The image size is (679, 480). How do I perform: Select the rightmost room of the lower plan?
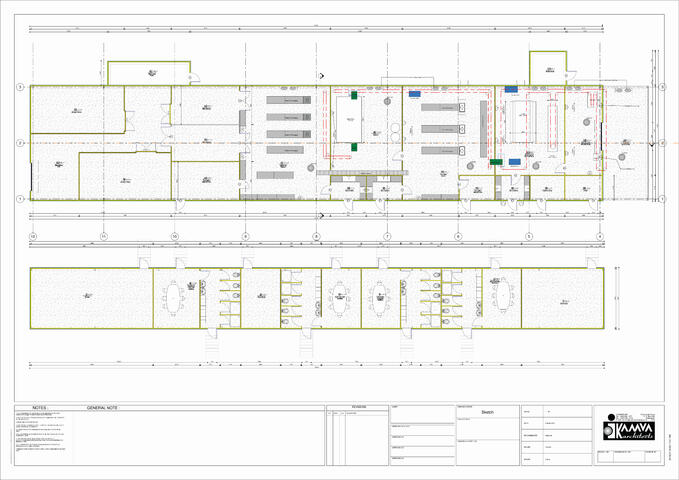tap(560, 297)
